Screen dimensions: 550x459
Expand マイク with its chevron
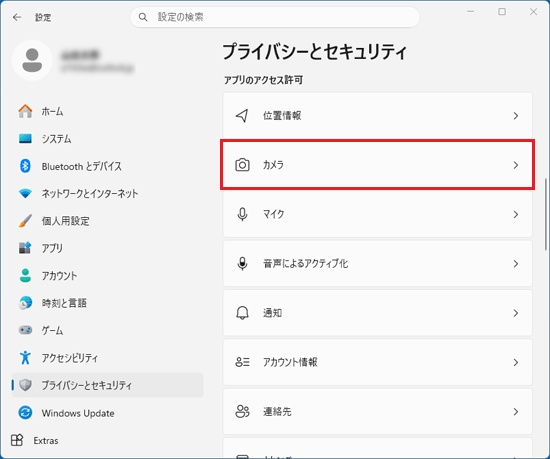pos(516,214)
